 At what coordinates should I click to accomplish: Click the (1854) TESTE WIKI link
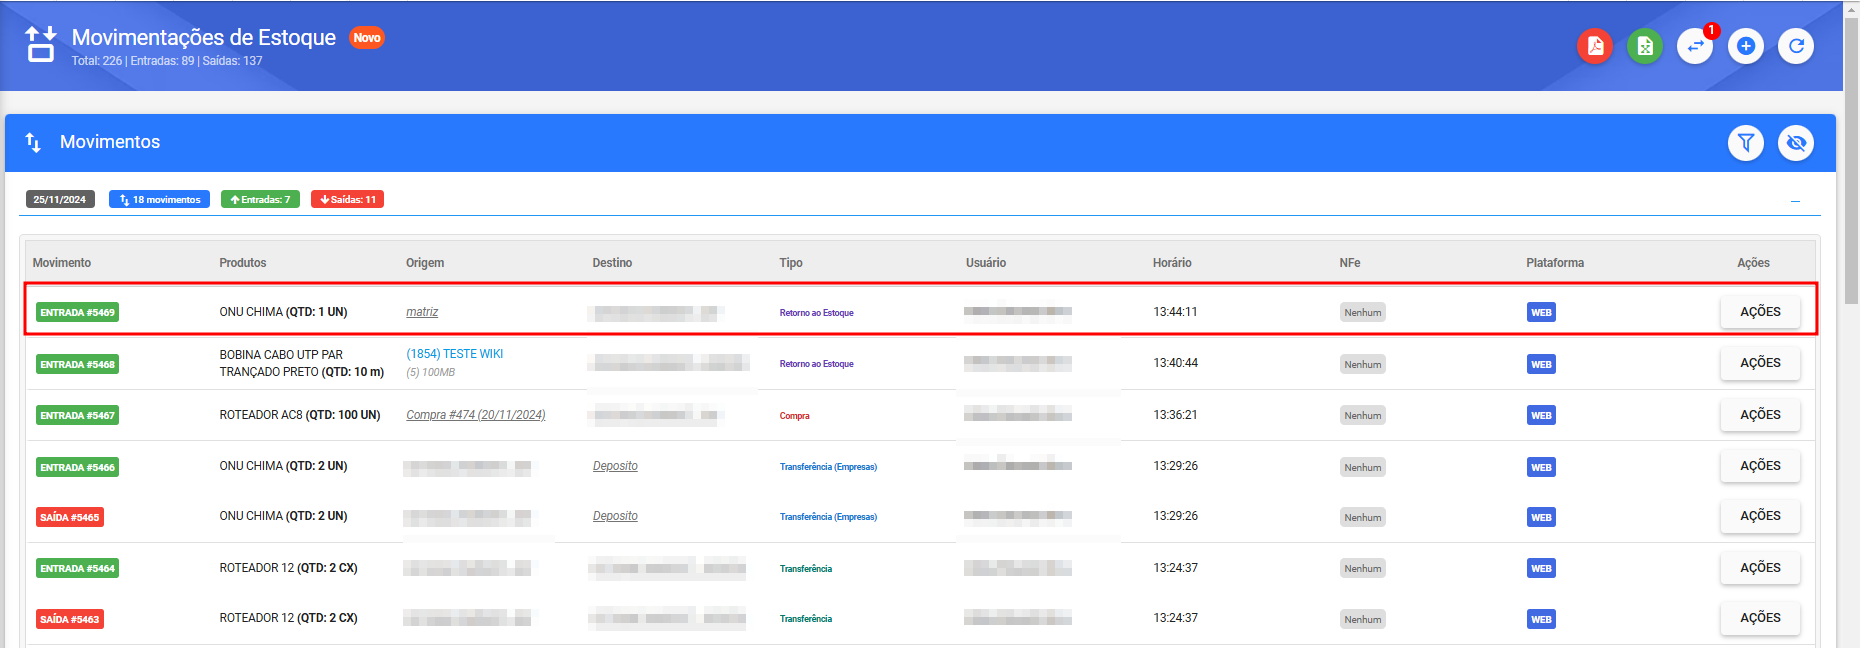pos(454,354)
